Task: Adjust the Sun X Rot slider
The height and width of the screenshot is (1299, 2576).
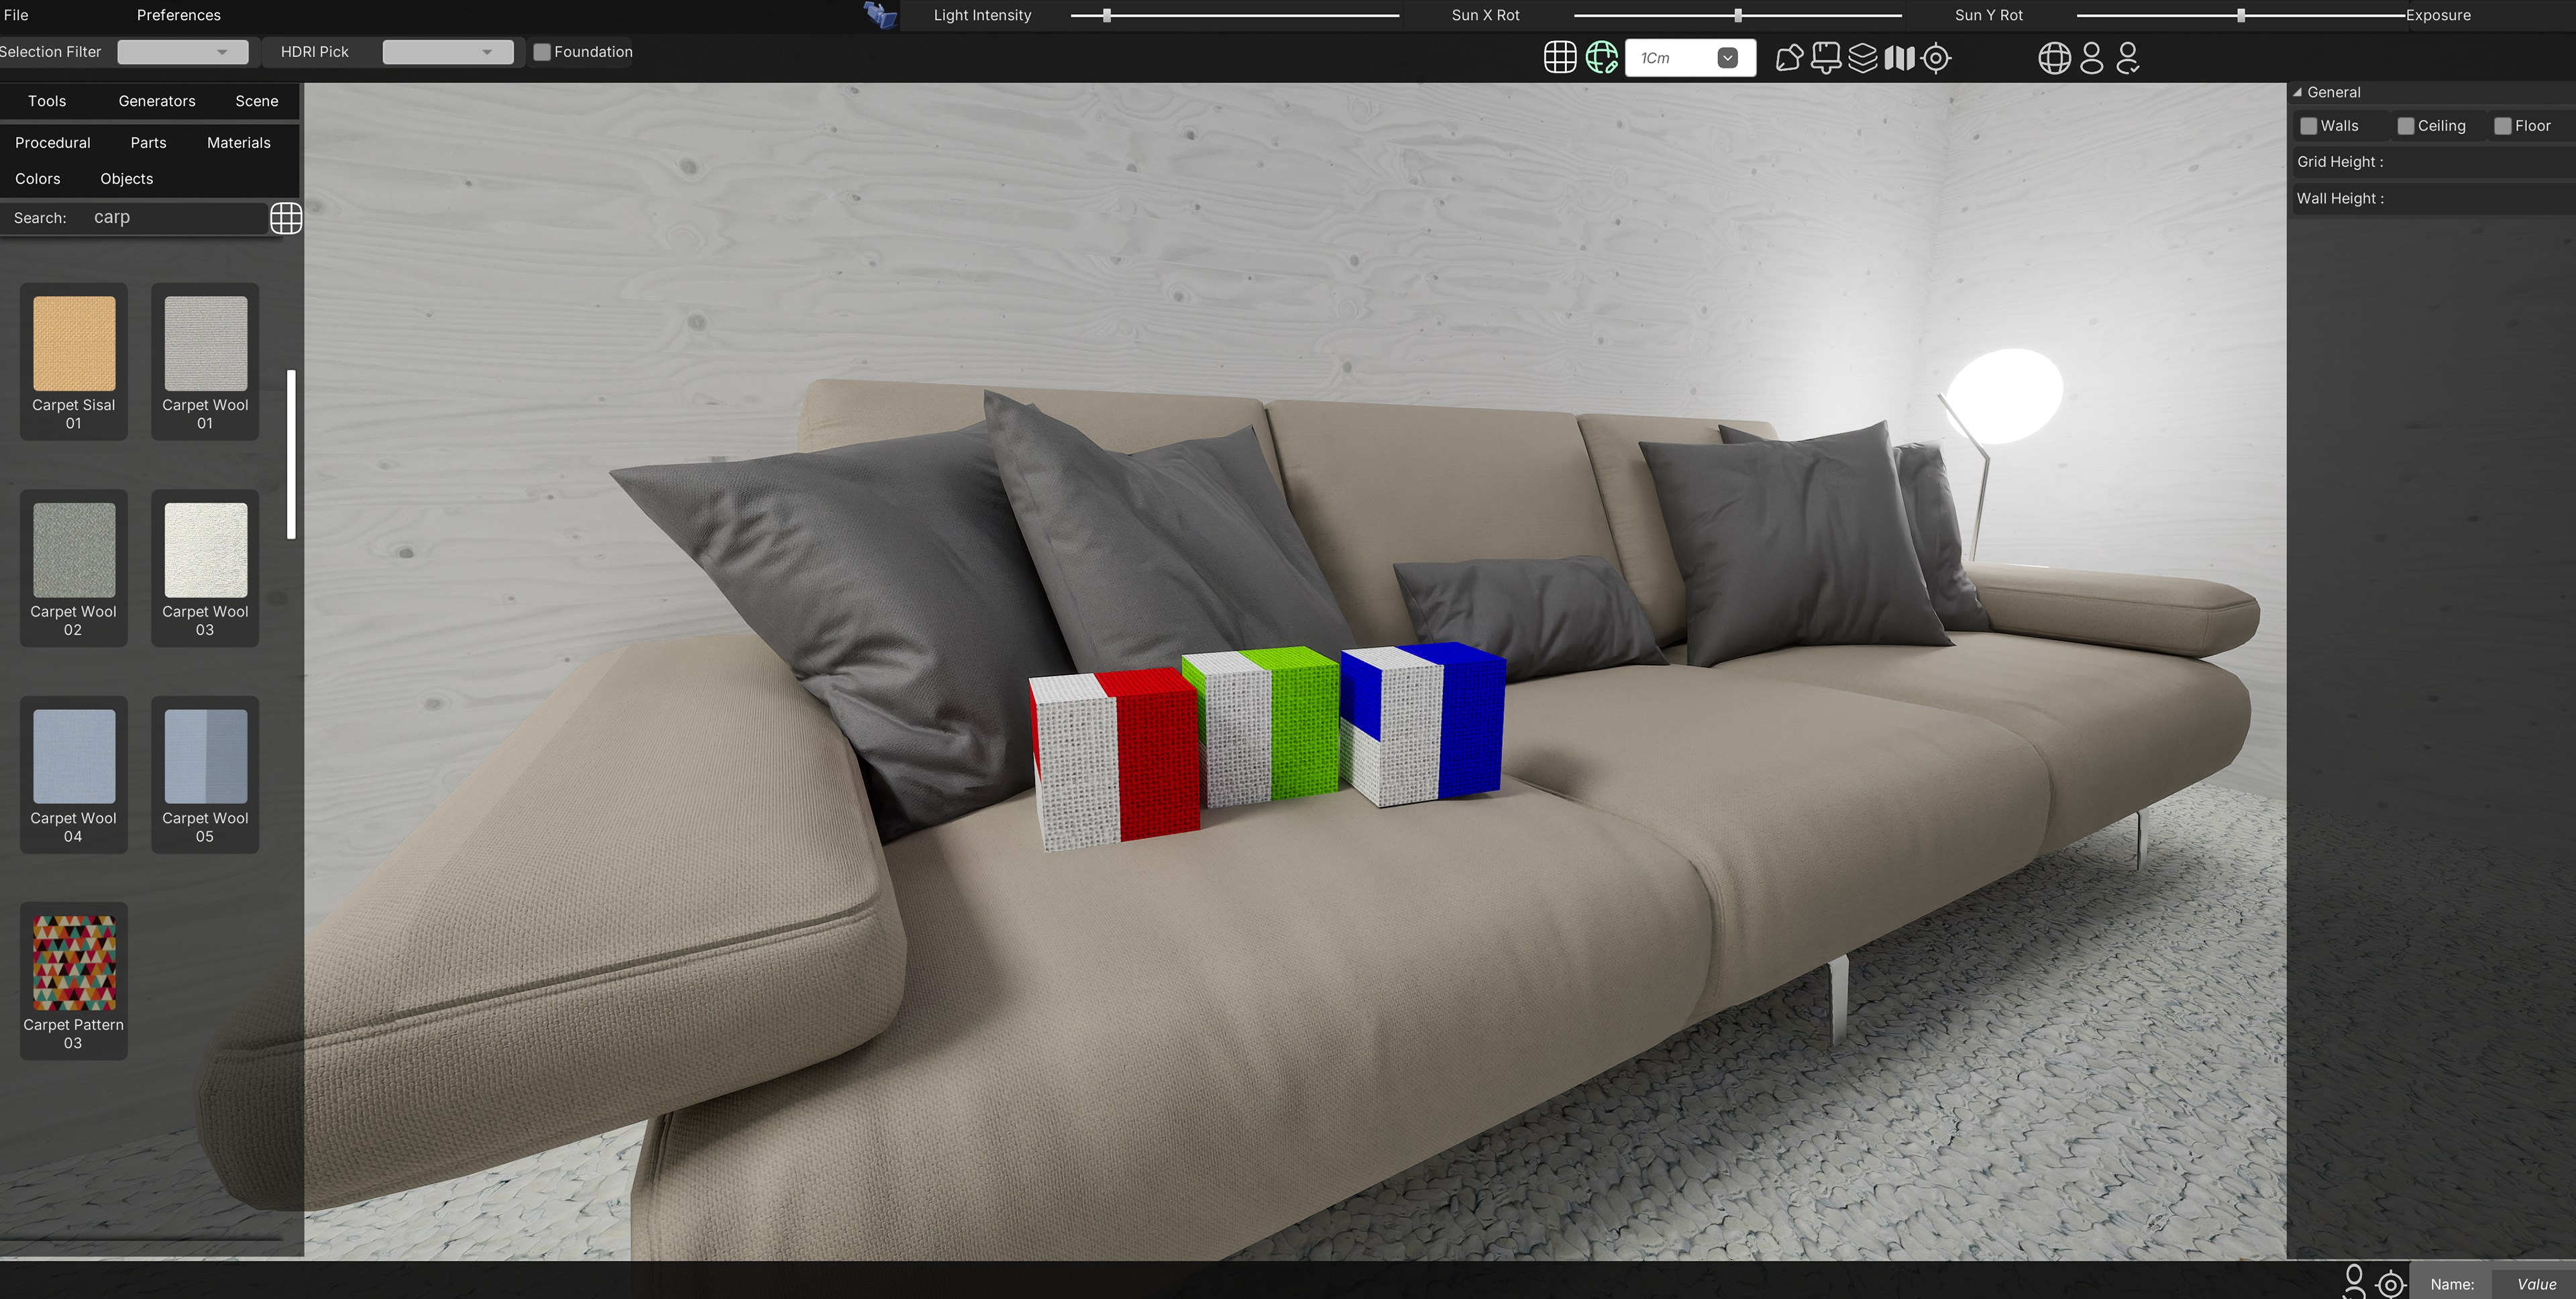Action: click(1738, 15)
